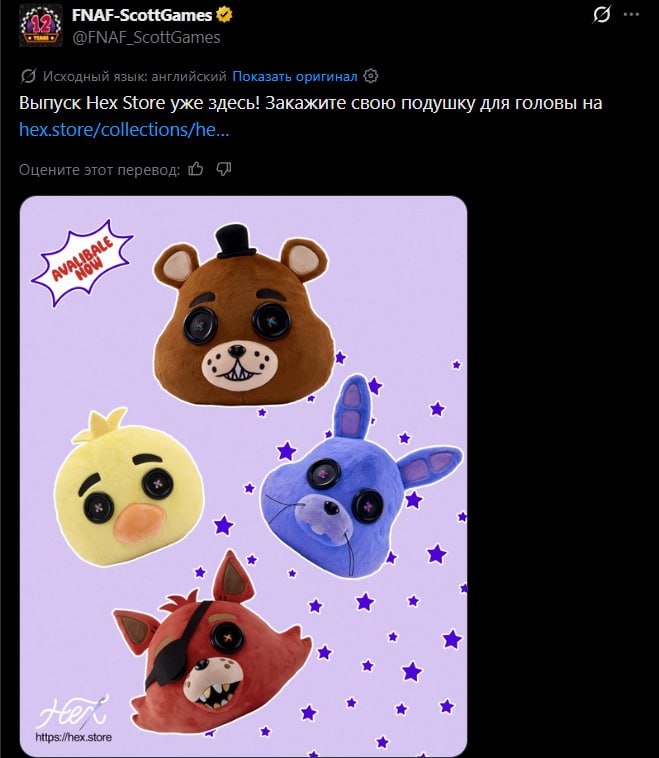Click the Freddy bear pillow in image
Viewport: 659px width, 758px height.
point(242,315)
